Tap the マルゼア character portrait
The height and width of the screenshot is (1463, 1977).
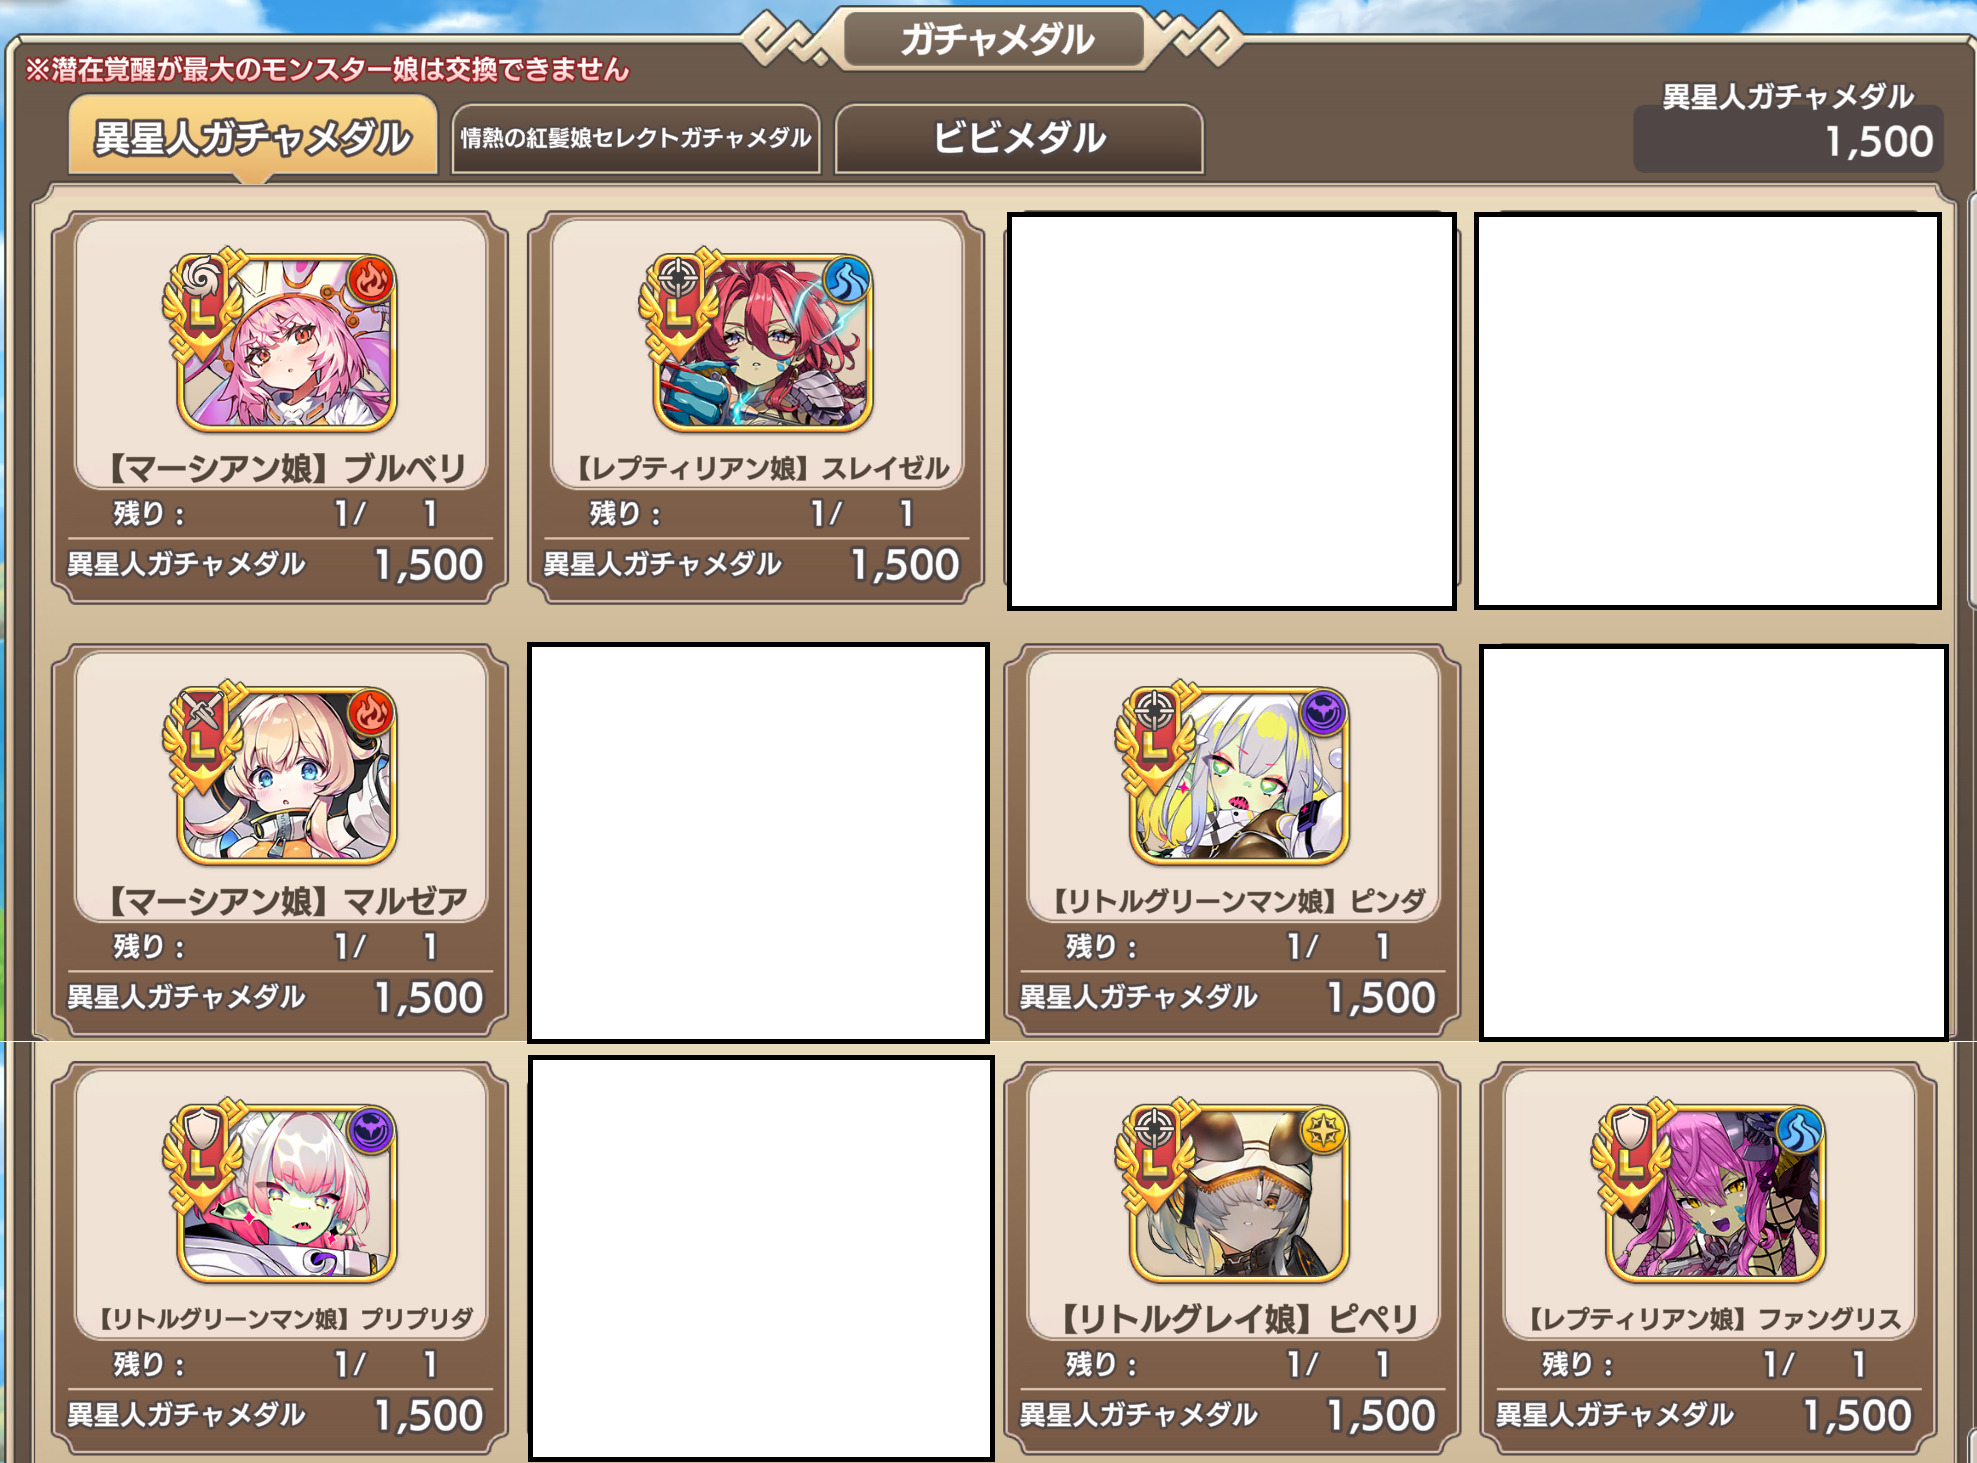[287, 776]
